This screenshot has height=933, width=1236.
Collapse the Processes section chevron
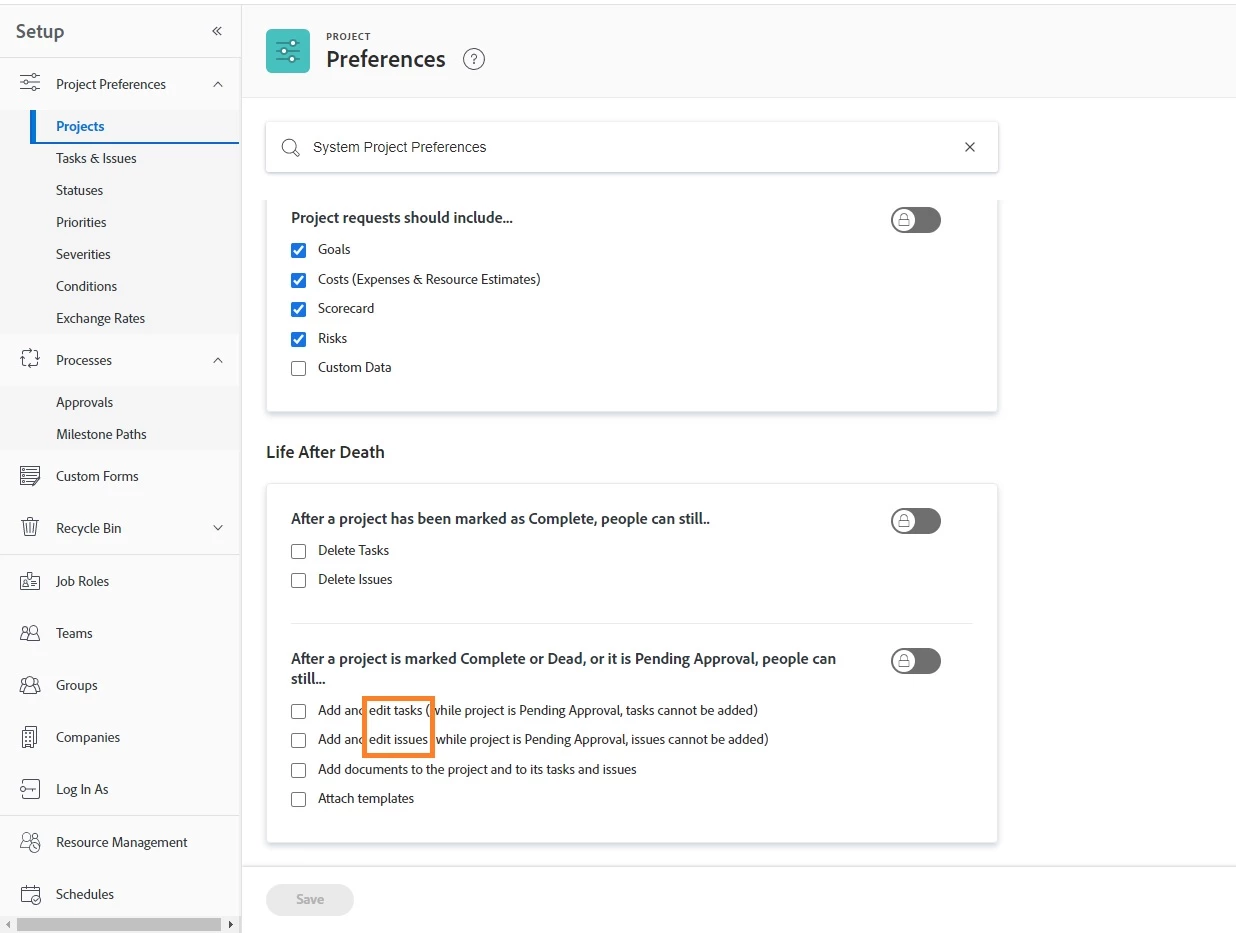click(218, 360)
